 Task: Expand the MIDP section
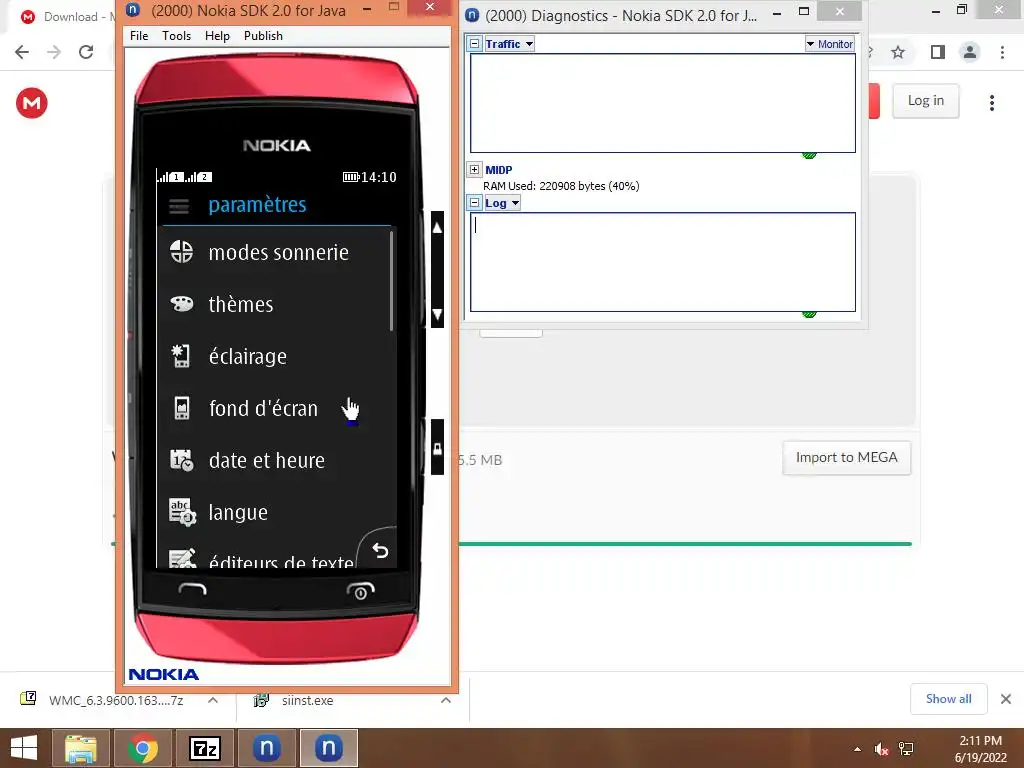click(475, 170)
